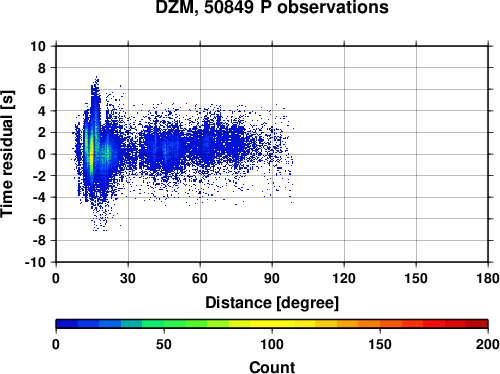Click the y-axis tick label 10
The height and width of the screenshot is (374, 500).
(x=38, y=46)
